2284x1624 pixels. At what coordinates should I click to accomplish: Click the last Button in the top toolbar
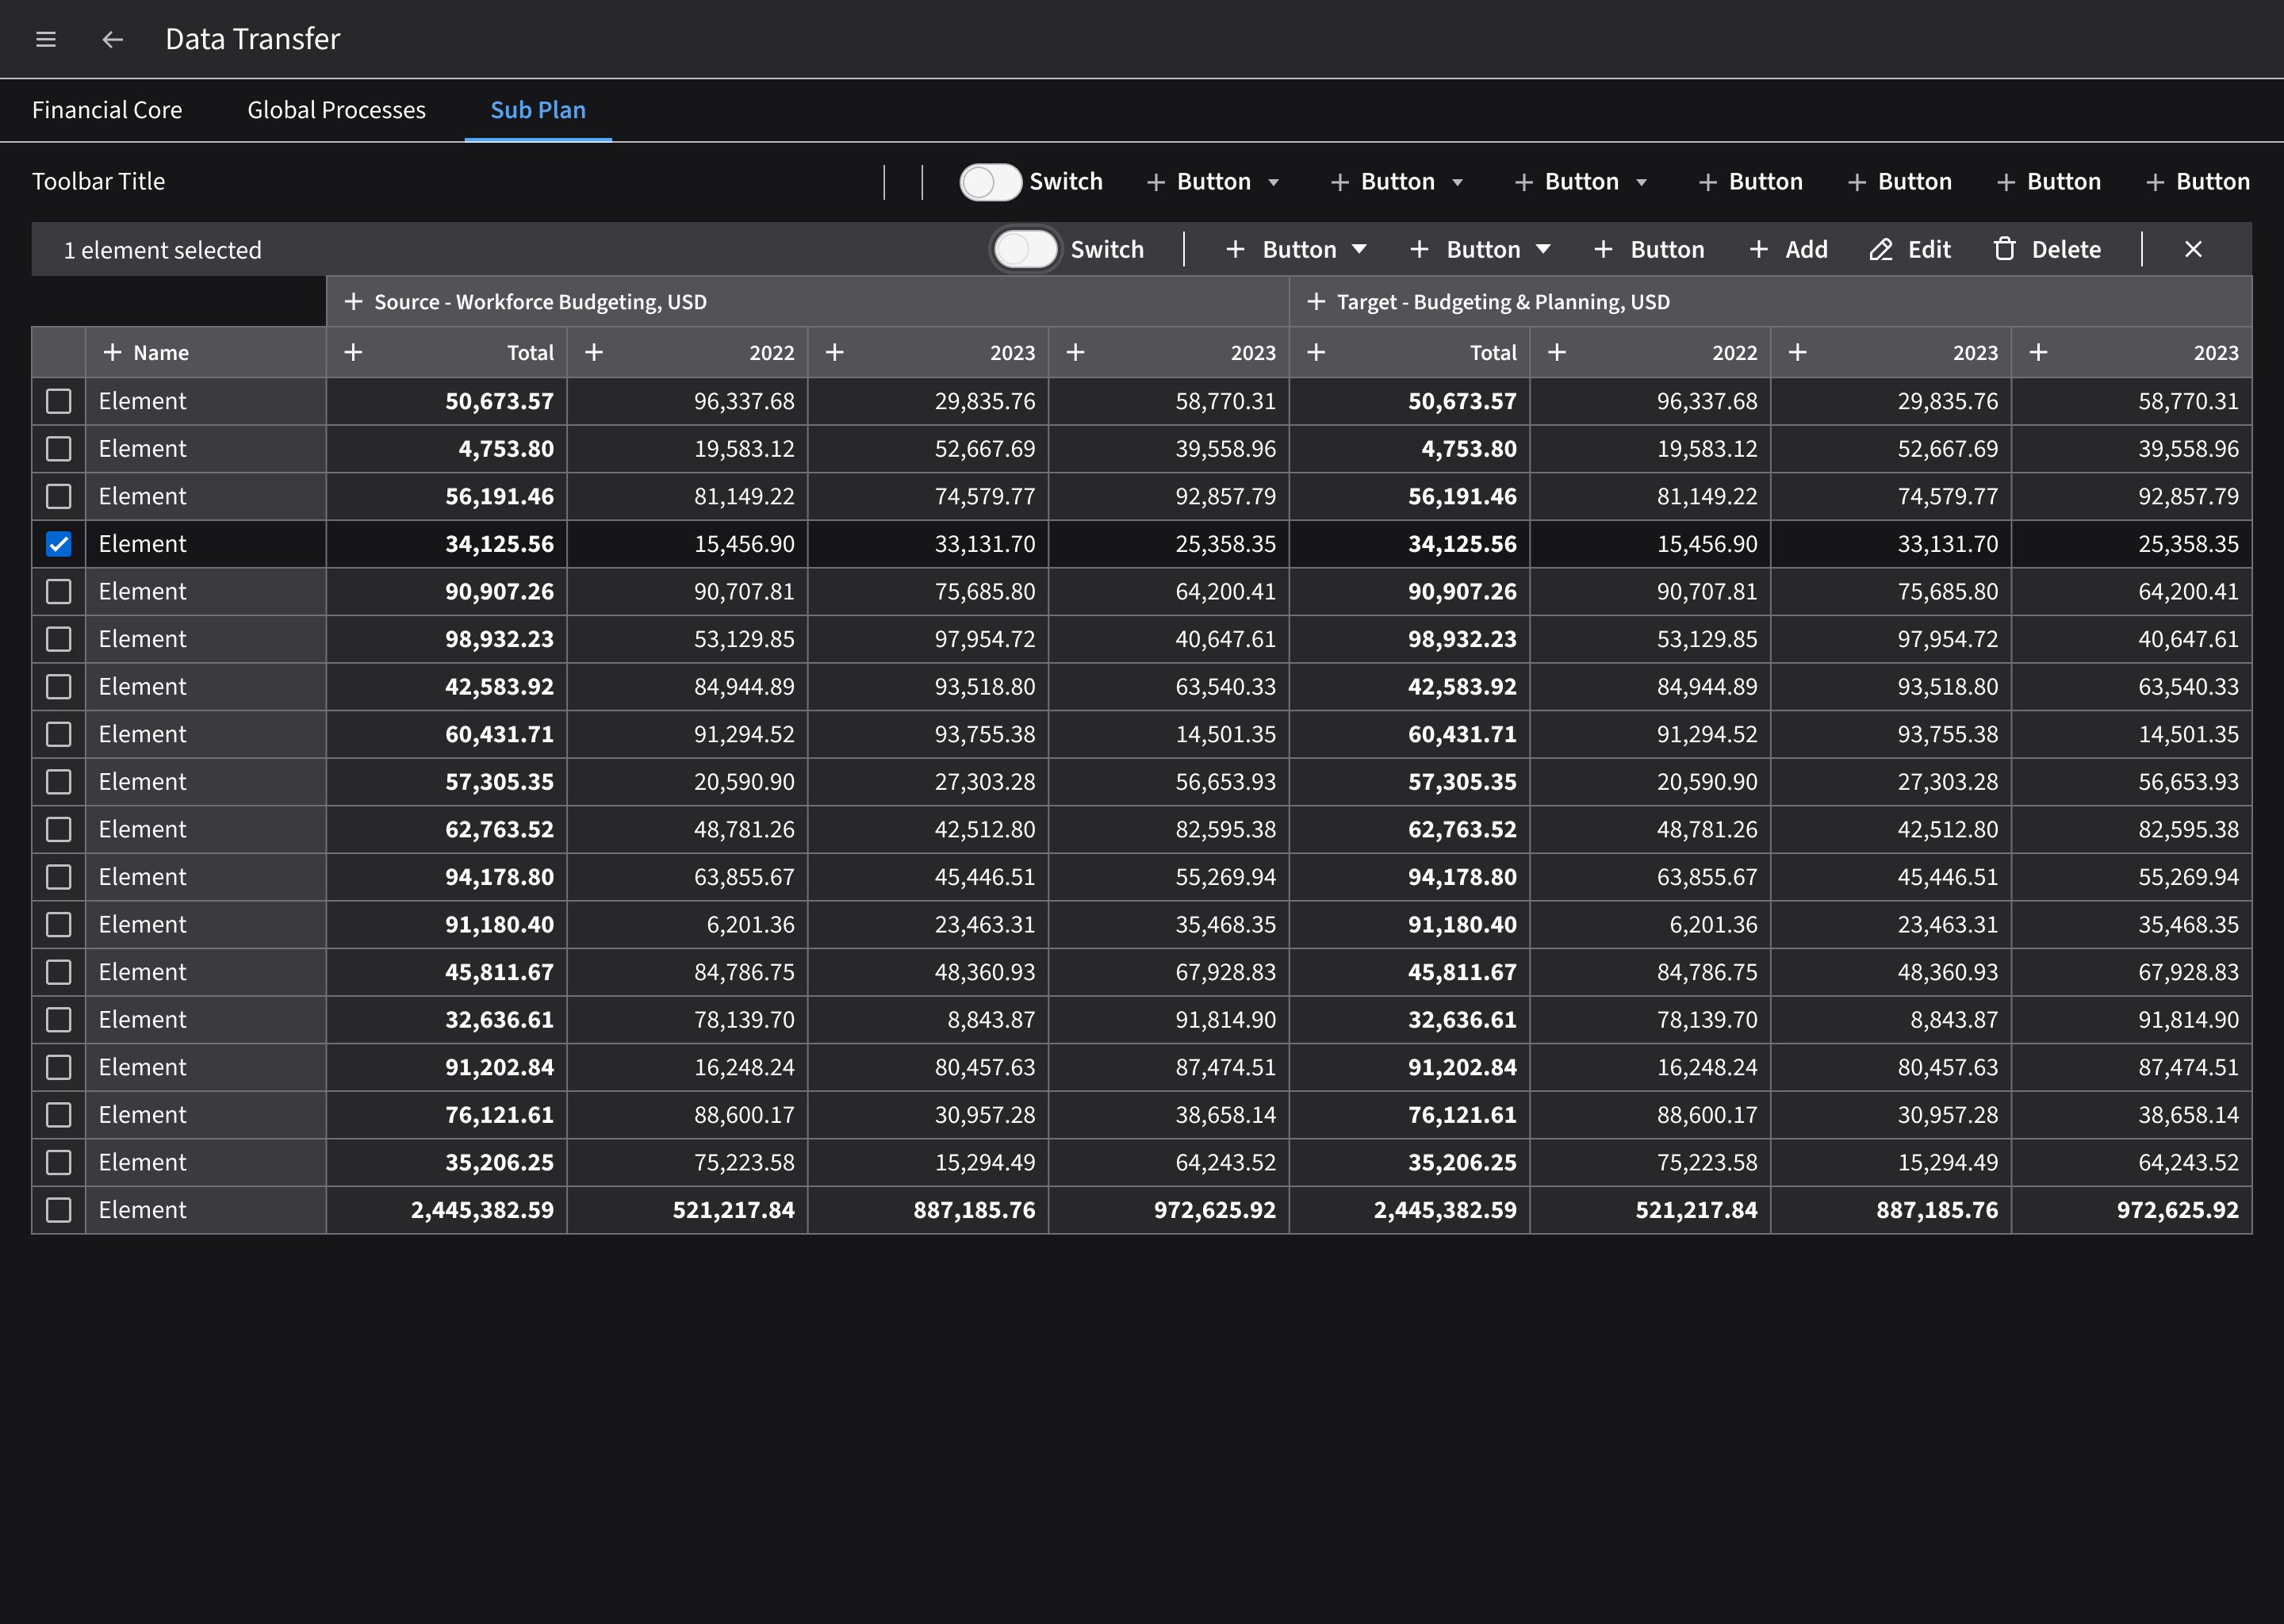(x=2198, y=182)
